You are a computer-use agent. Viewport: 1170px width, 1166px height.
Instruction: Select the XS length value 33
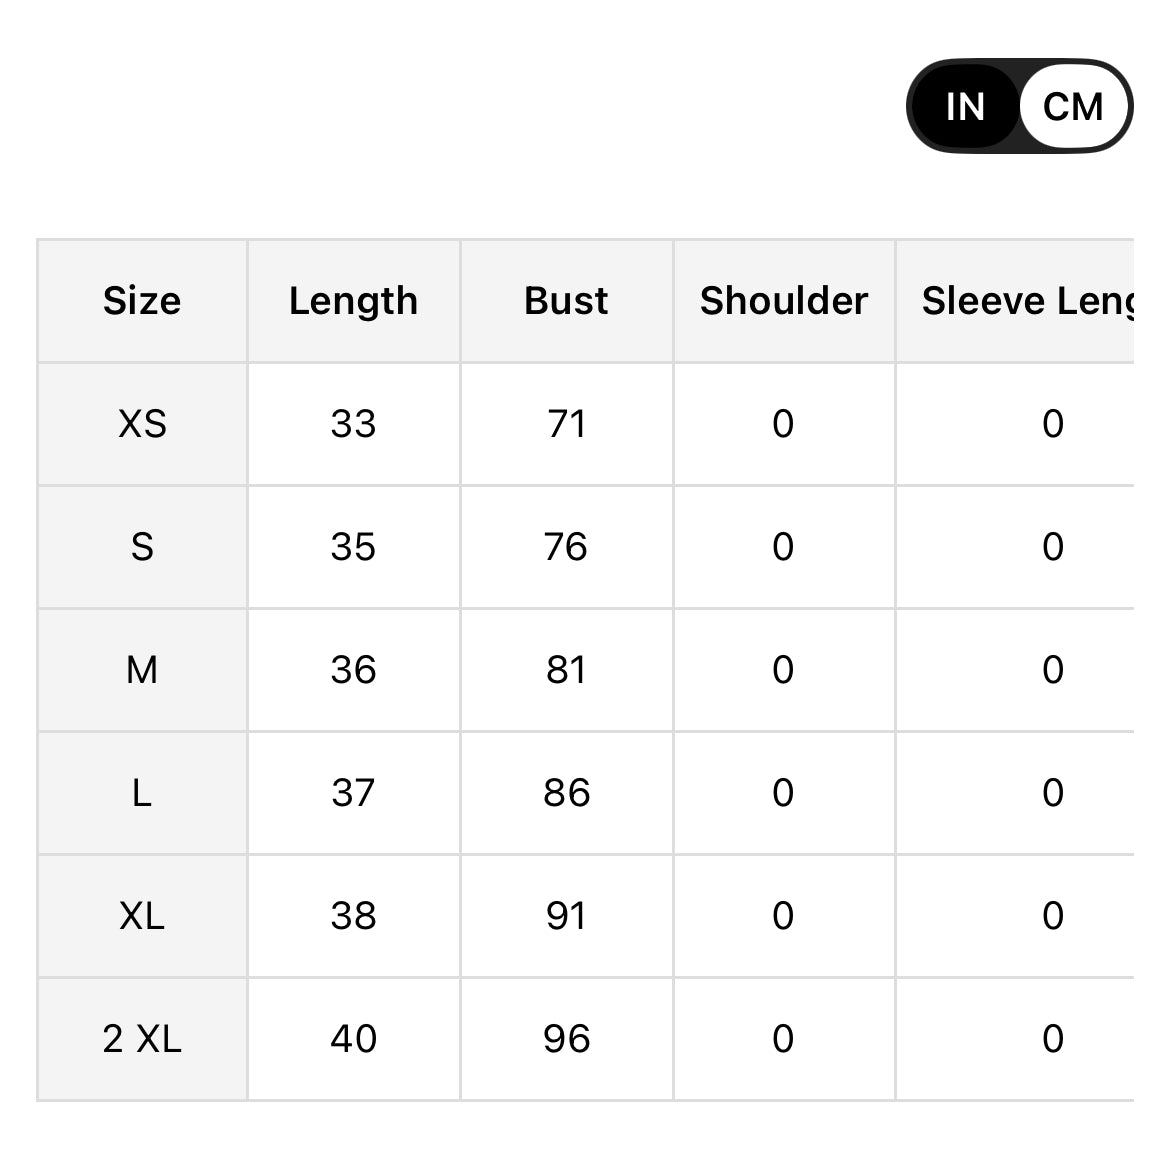coord(353,423)
